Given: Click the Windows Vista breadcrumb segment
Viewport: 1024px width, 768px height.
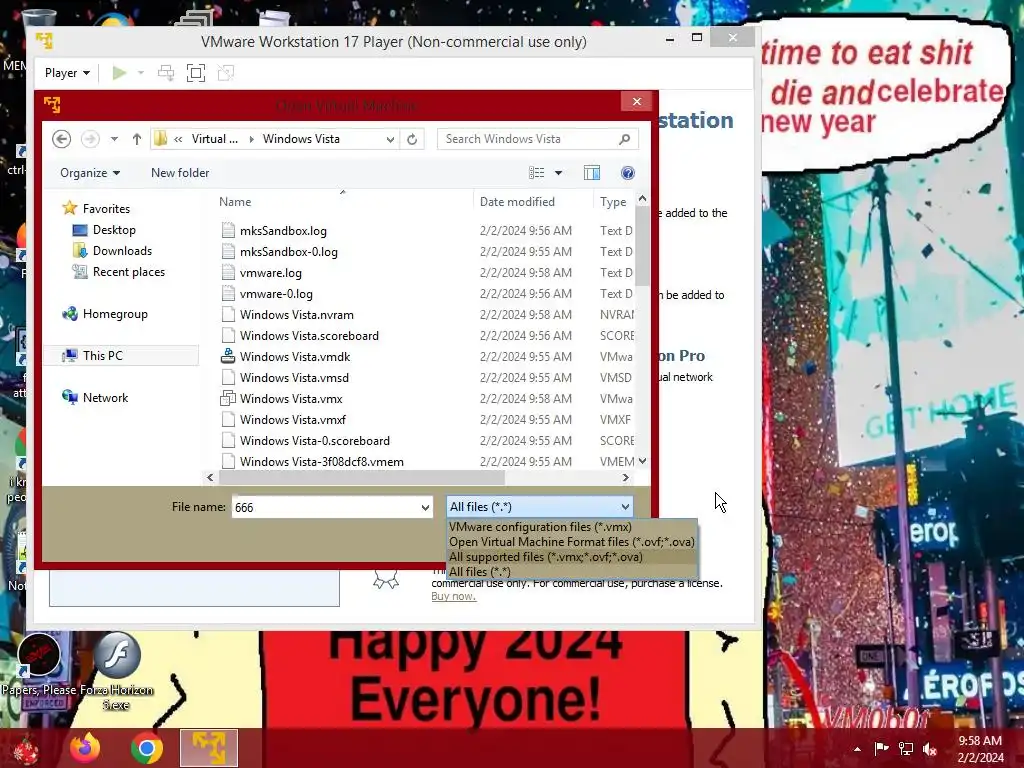Looking at the screenshot, I should pos(301,139).
